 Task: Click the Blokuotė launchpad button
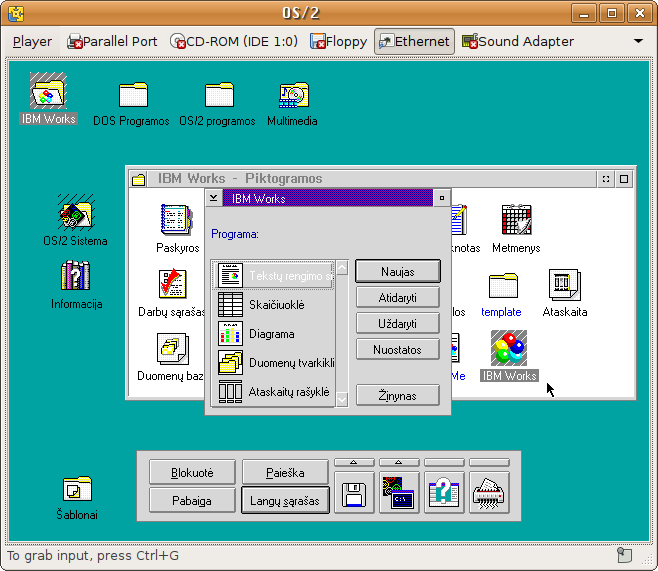(192, 473)
